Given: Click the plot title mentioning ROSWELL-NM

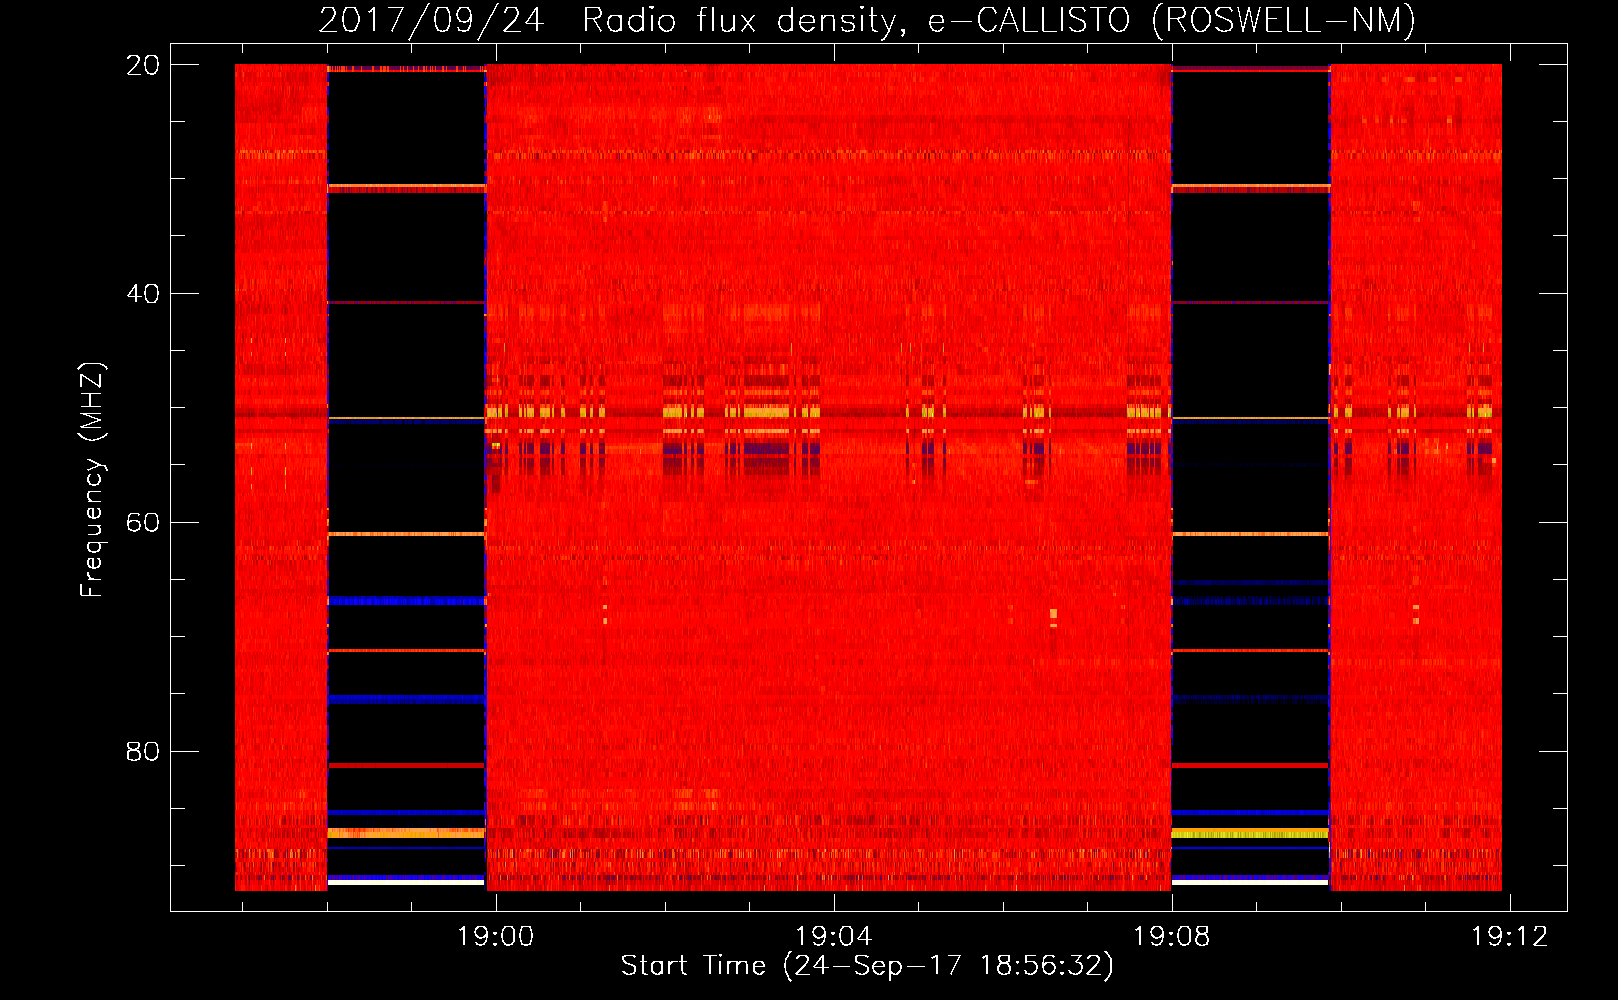Looking at the screenshot, I should 867,20.
